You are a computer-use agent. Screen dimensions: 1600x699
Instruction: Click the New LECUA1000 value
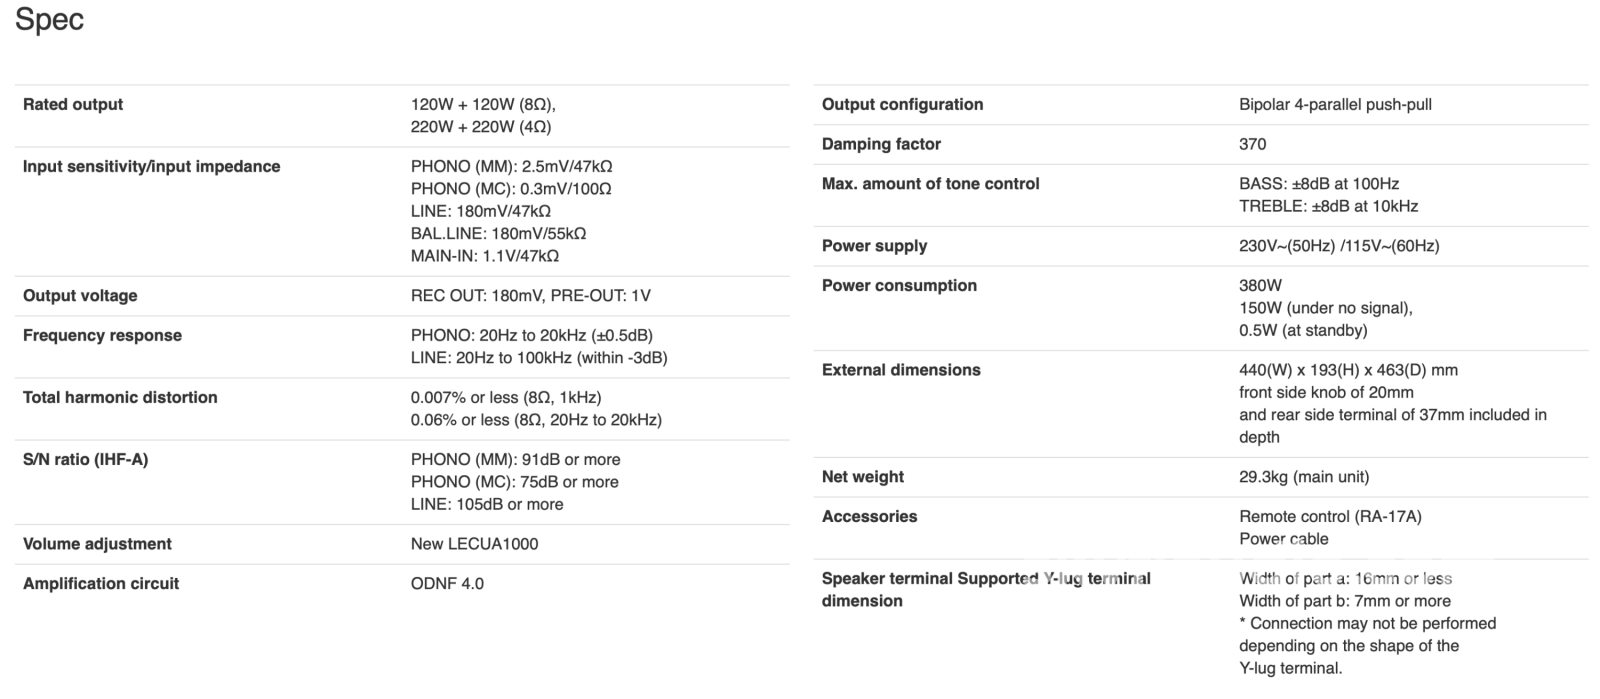[474, 544]
